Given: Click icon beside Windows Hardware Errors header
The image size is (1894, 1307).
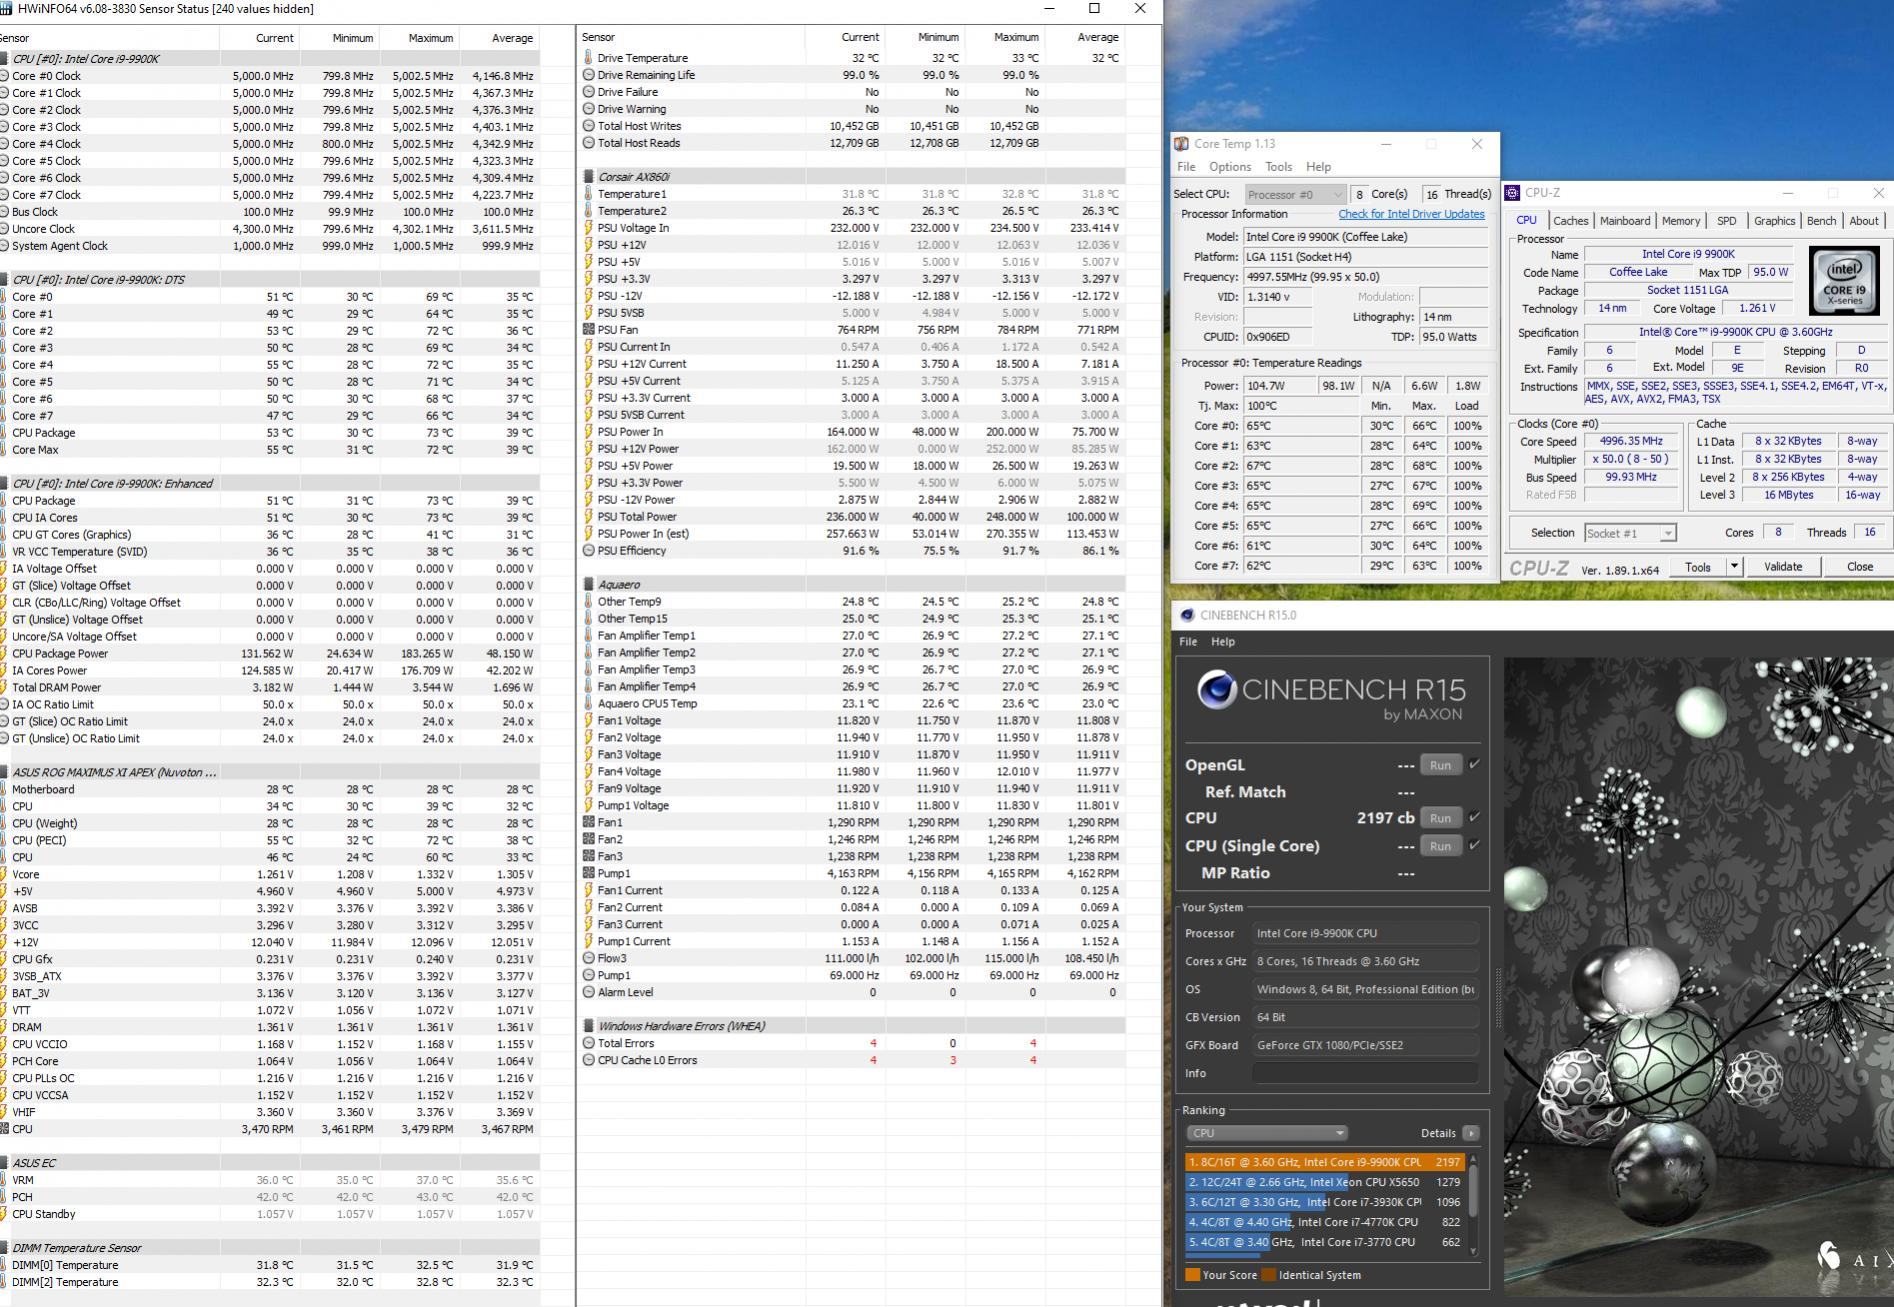Looking at the screenshot, I should coord(589,1027).
